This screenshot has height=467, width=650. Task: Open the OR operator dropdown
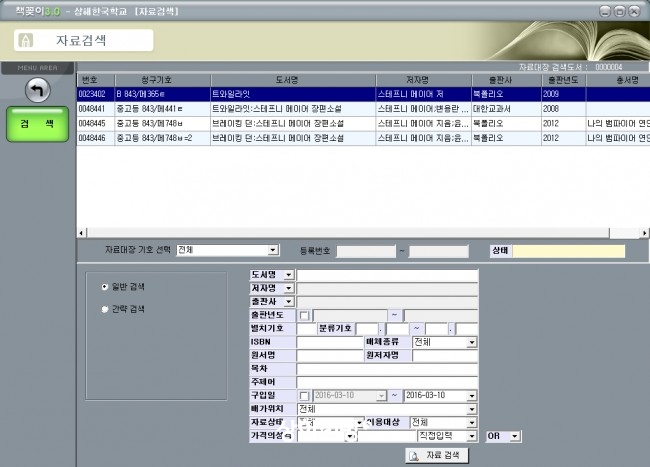click(514, 436)
